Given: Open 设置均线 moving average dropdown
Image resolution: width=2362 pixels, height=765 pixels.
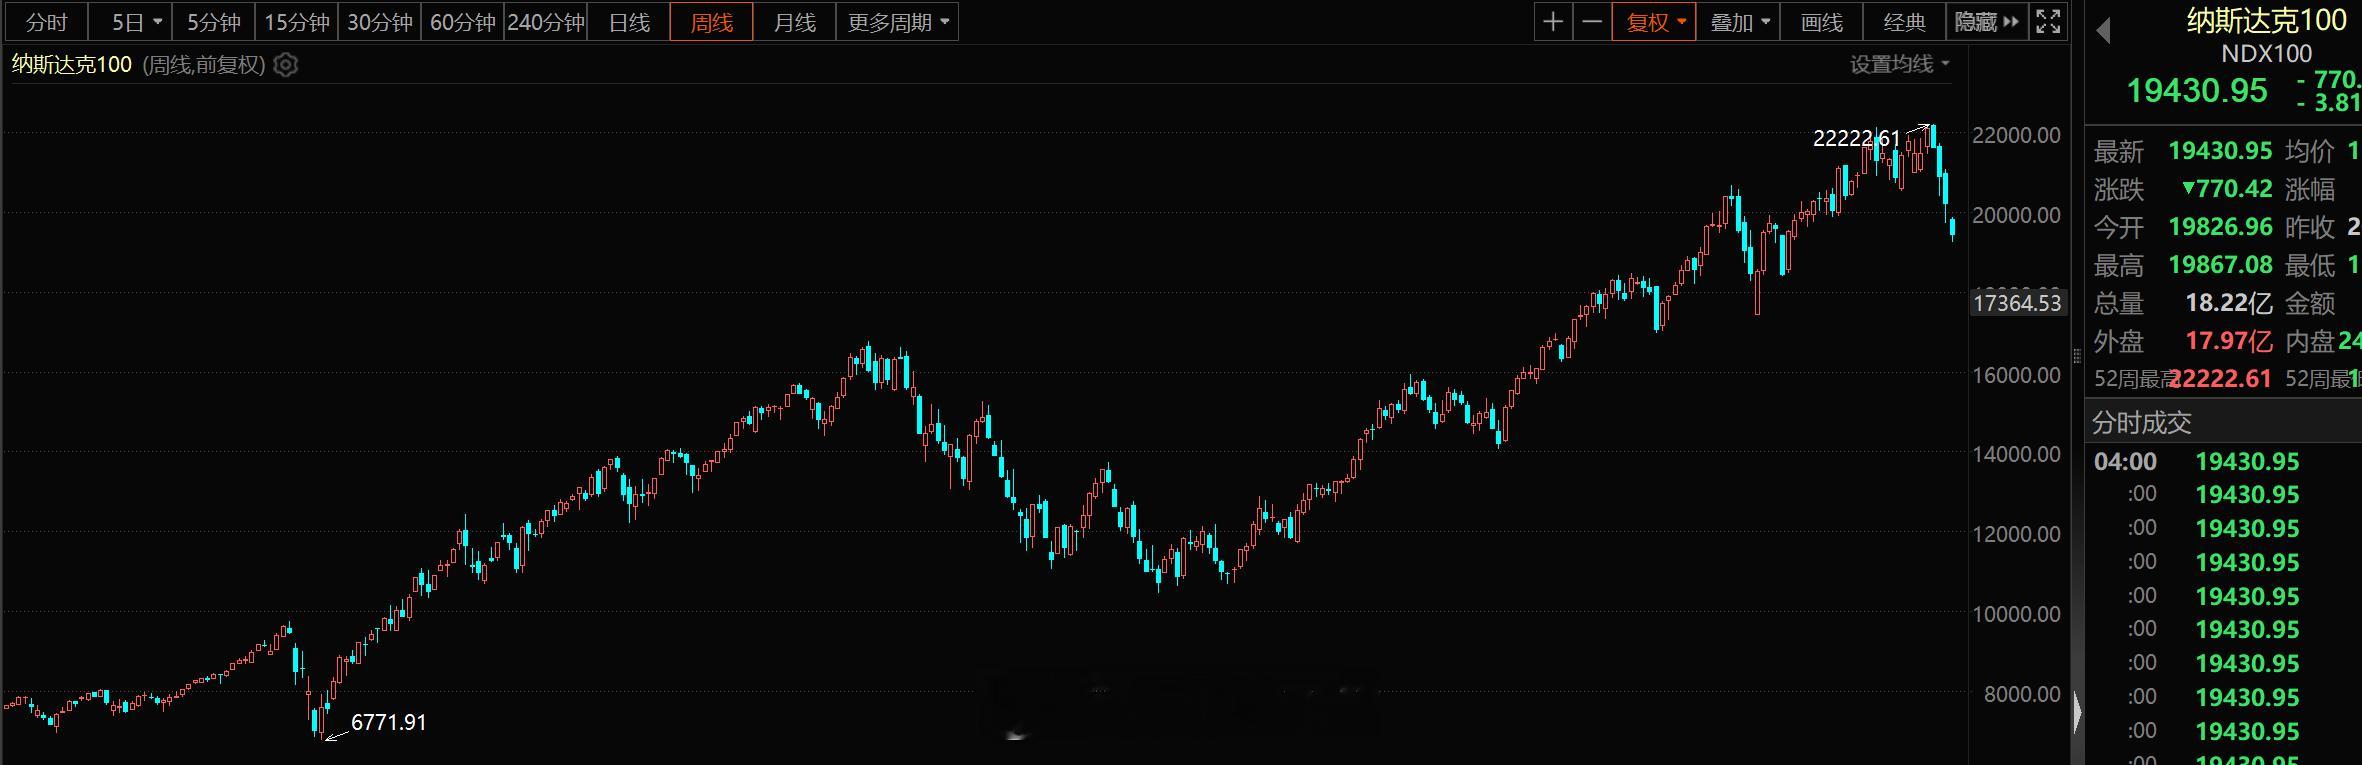Looking at the screenshot, I should pyautogui.click(x=1900, y=64).
